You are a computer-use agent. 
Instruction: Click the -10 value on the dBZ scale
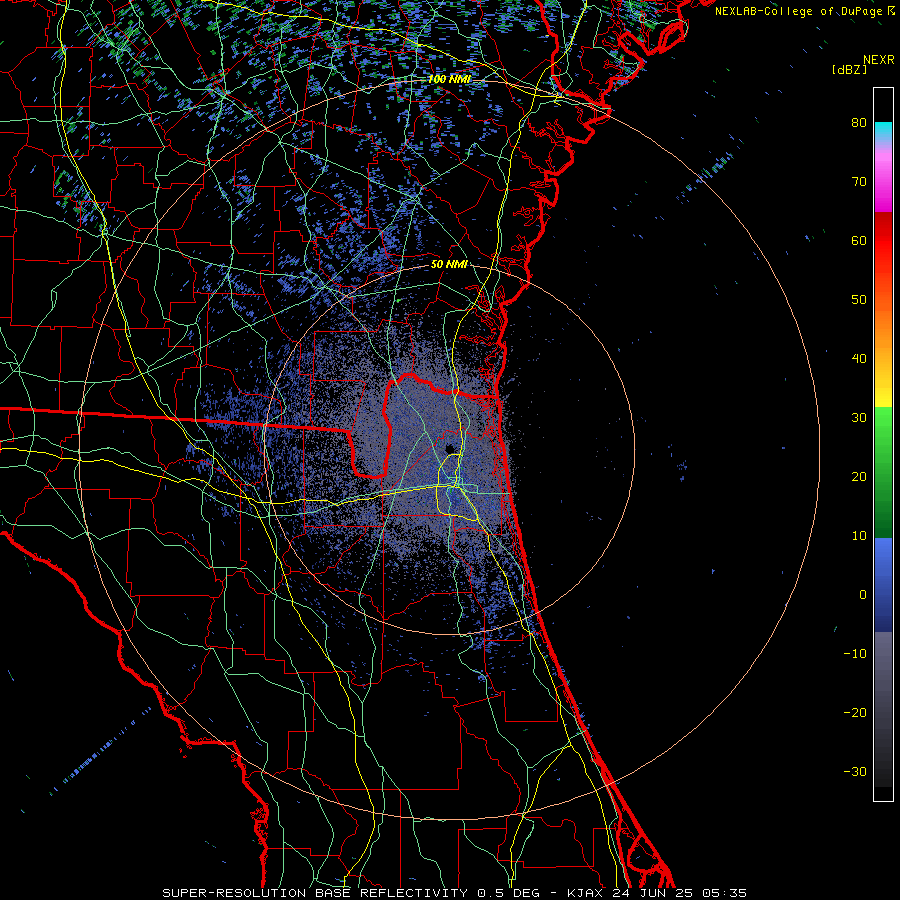coord(855,654)
